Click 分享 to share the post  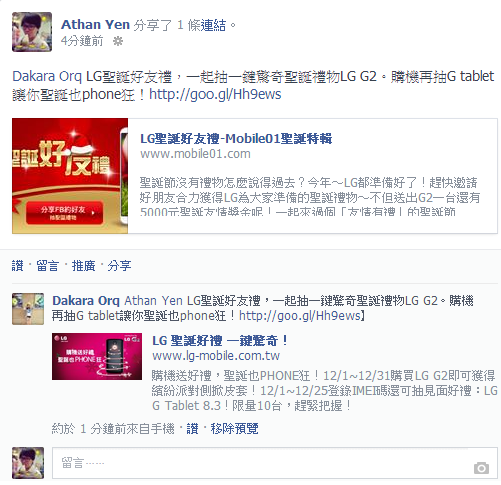[119, 266]
